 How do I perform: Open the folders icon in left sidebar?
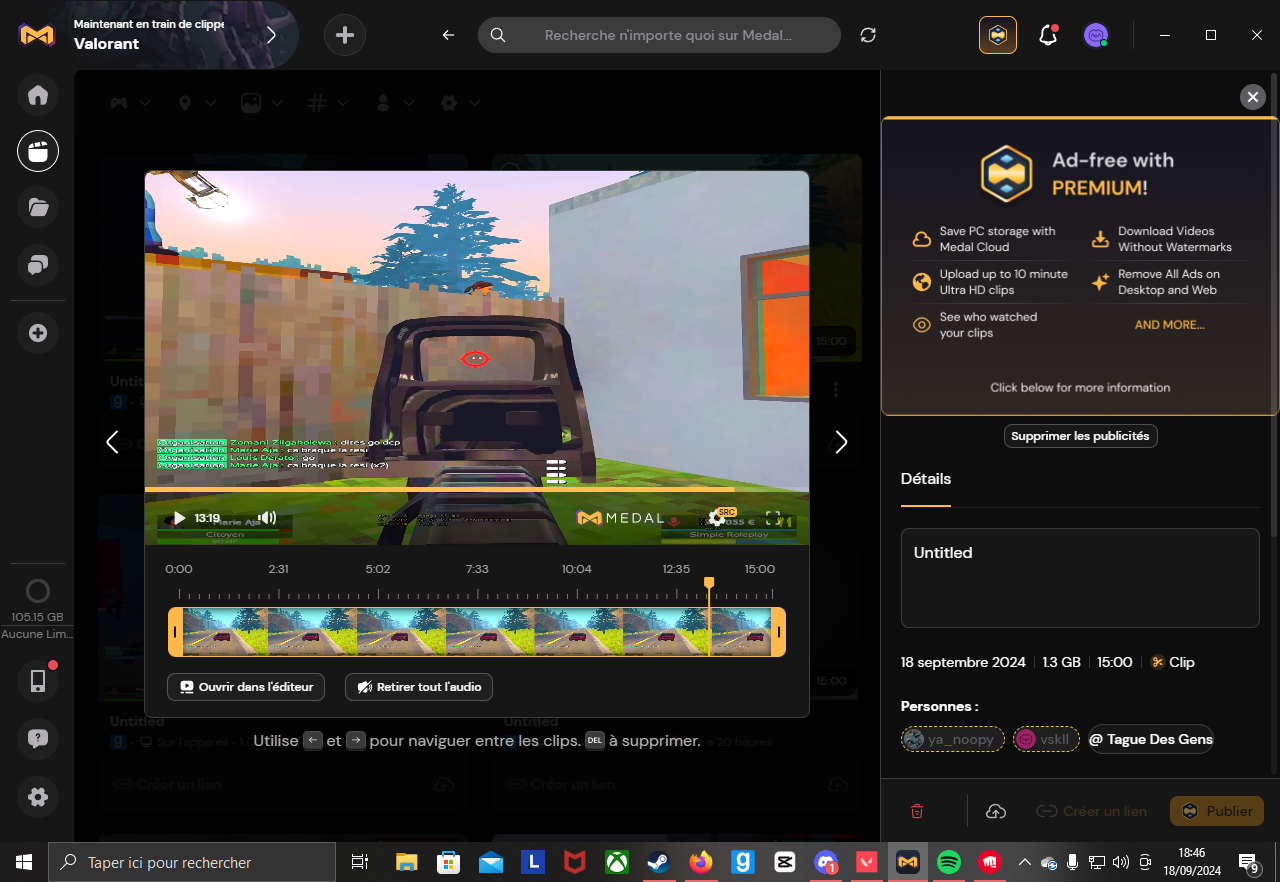click(x=38, y=208)
